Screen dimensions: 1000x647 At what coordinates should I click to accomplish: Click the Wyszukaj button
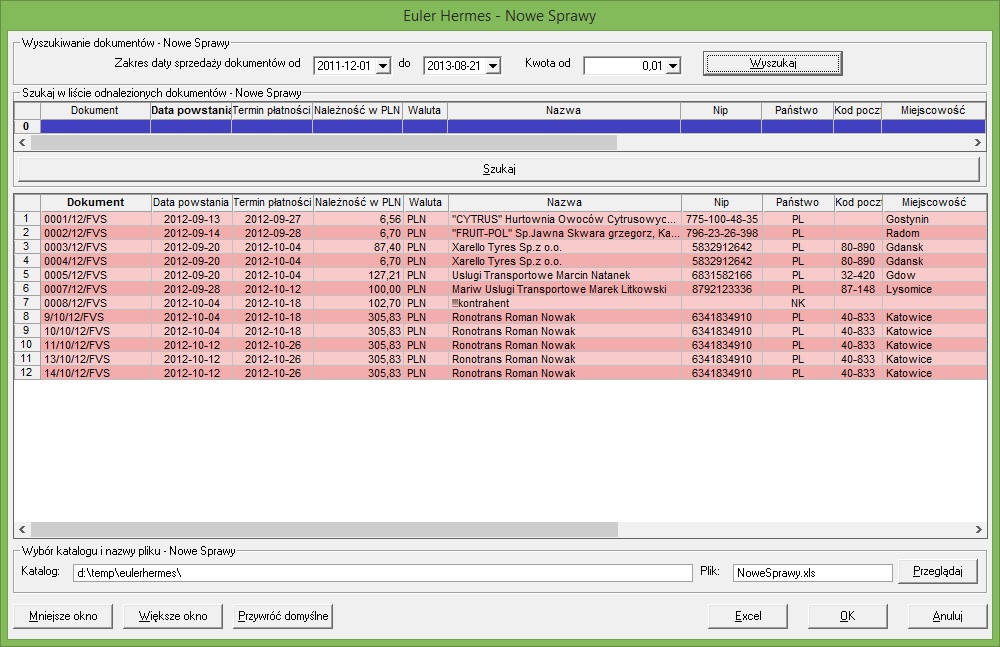pyautogui.click(x=773, y=63)
